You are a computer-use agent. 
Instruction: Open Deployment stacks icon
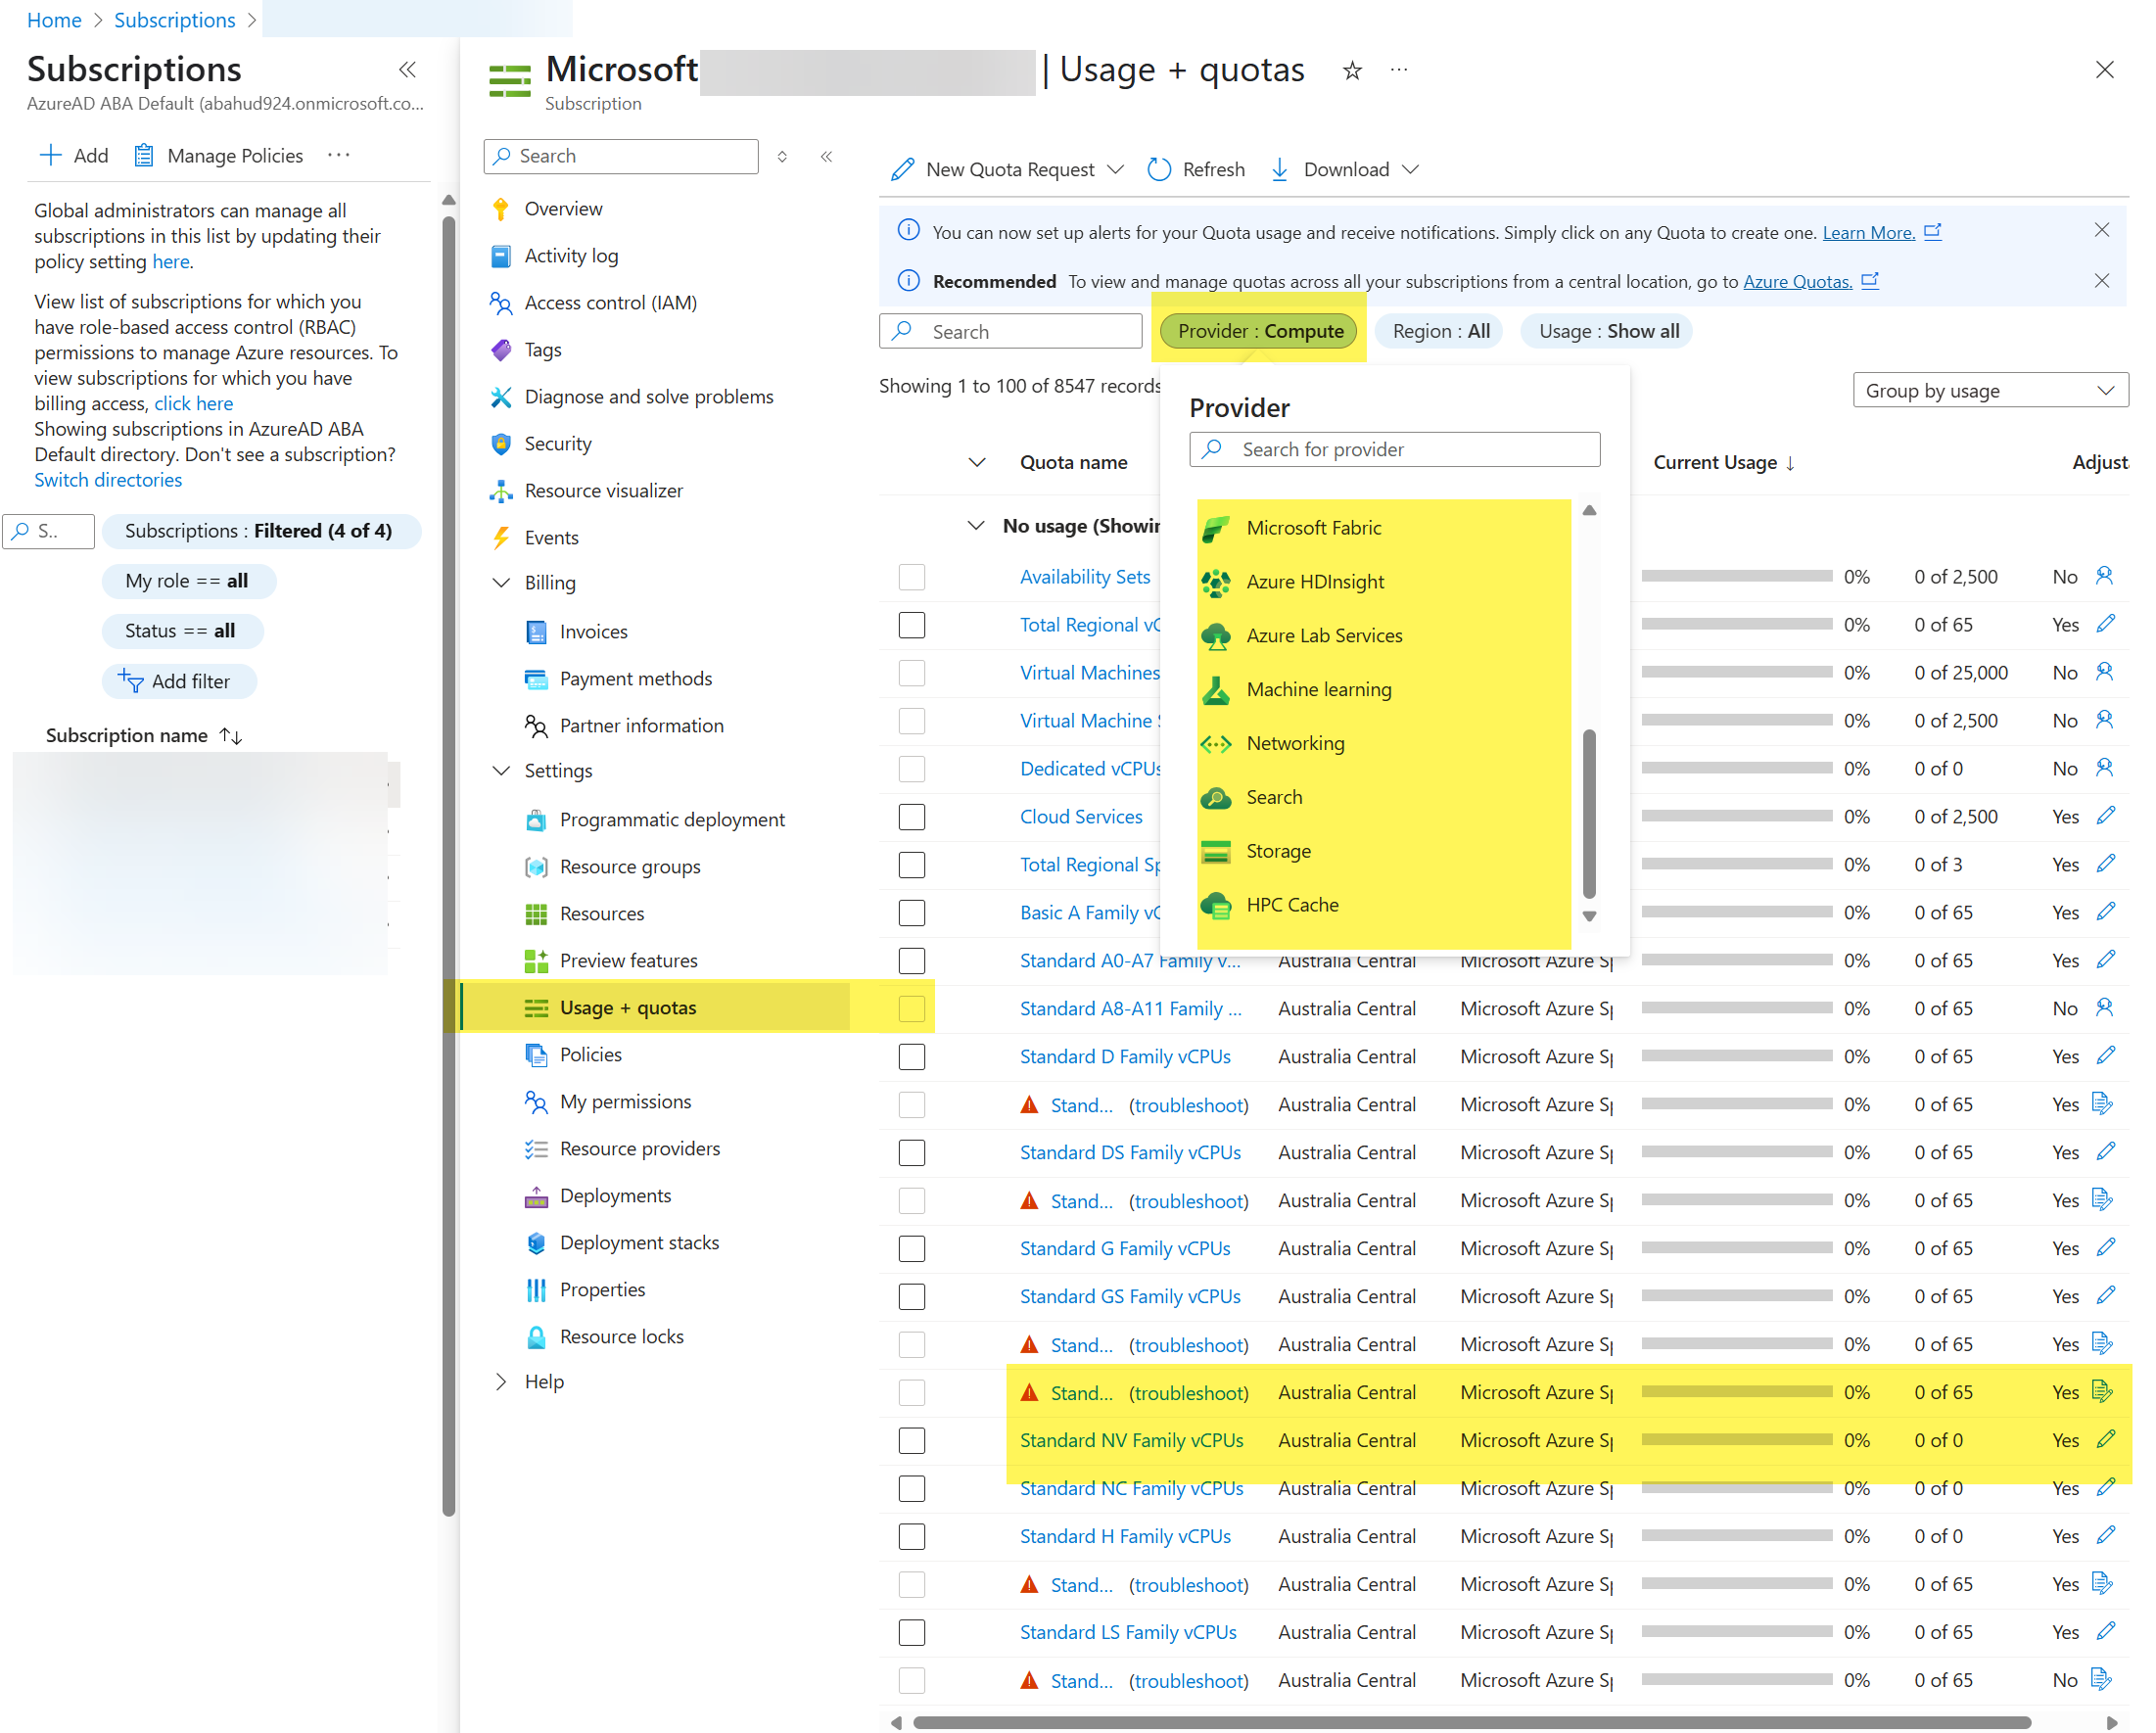point(536,1243)
